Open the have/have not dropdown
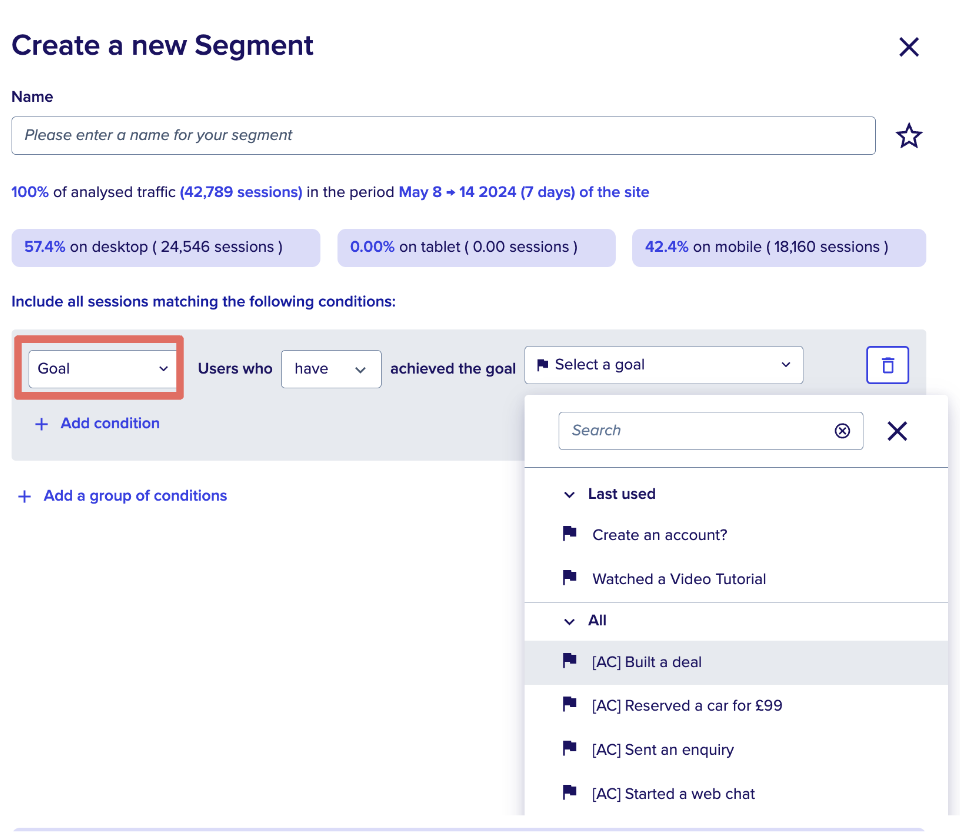The height and width of the screenshot is (836, 960). 331,369
